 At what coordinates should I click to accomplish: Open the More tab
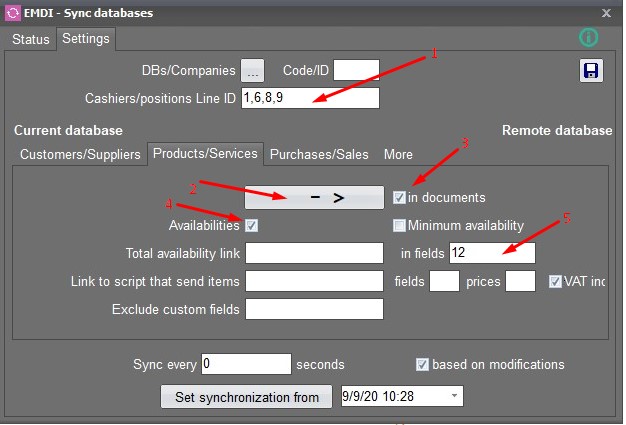coord(398,154)
